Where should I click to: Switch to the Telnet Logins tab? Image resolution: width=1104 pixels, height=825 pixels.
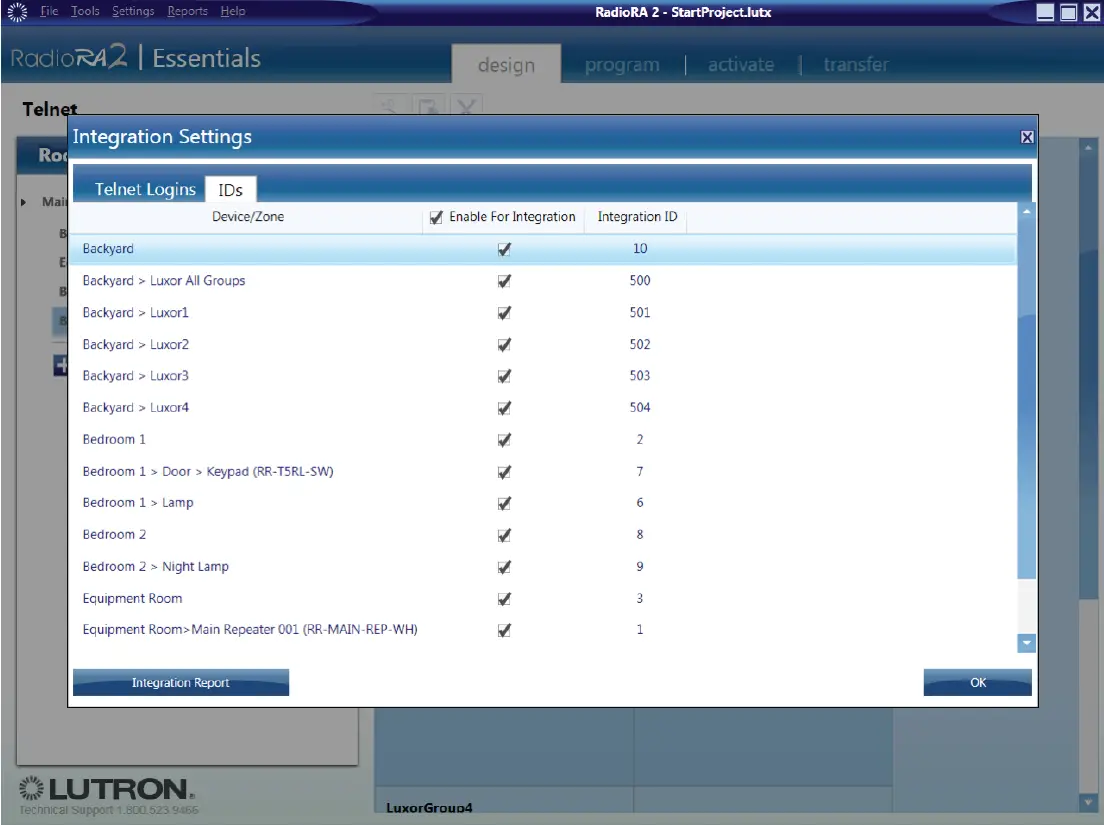(x=144, y=188)
